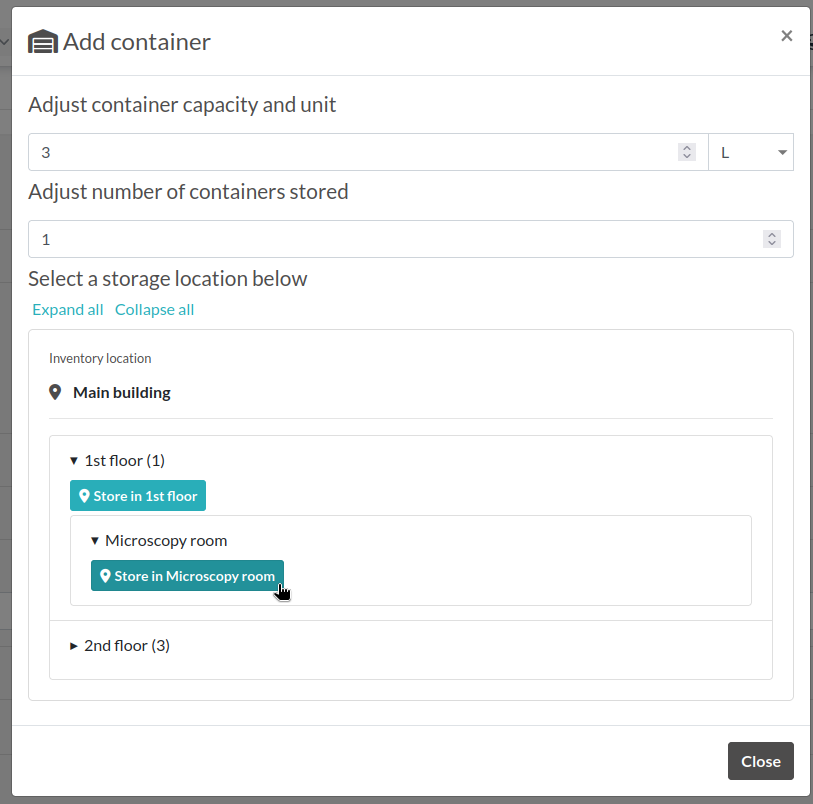
Task: Click the 'Adjust container capacity and unit' heading
Action: [182, 104]
